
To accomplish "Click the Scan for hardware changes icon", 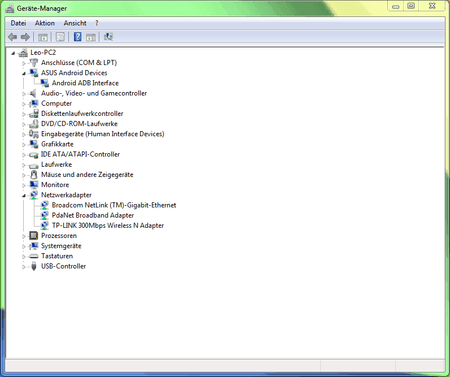I will [108, 37].
